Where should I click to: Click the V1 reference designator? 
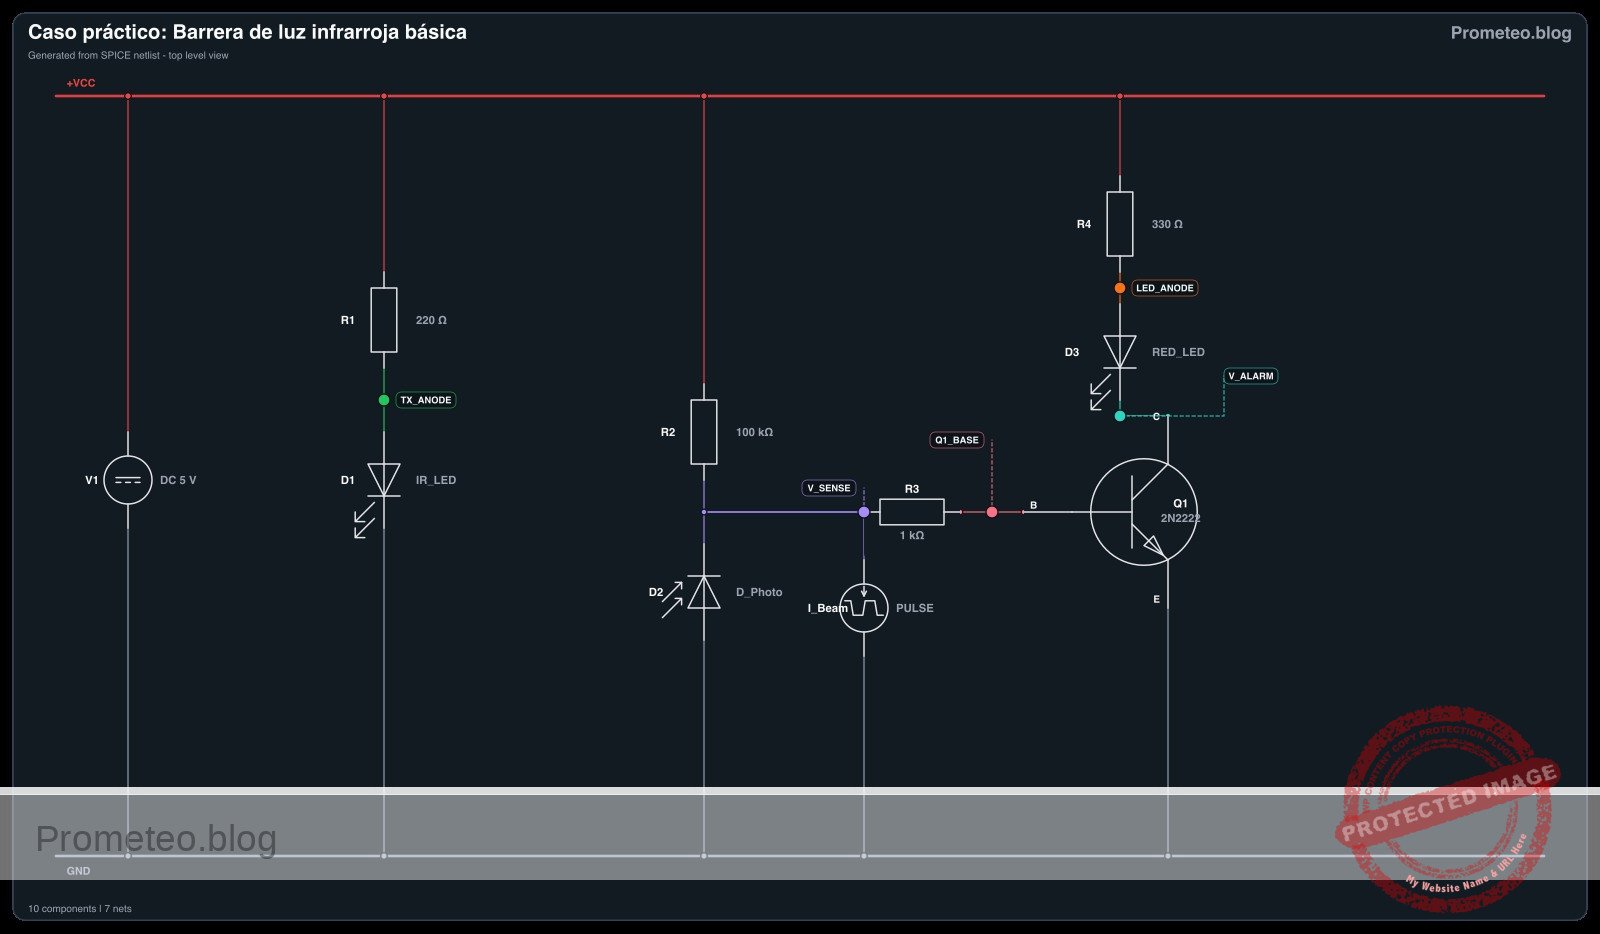92,480
